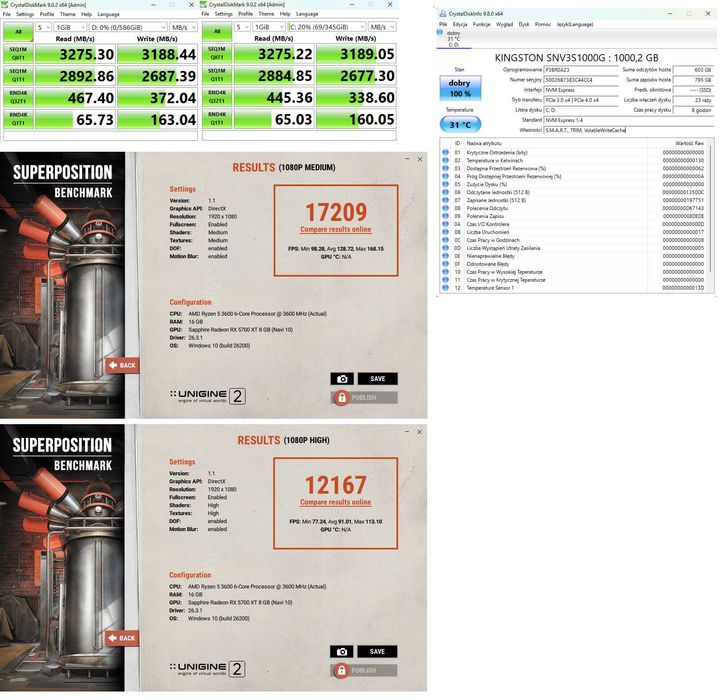Click 3275.30 read result in D: drive CrystalDiskMark
This screenshot has height=700, width=725.
click(74, 54)
